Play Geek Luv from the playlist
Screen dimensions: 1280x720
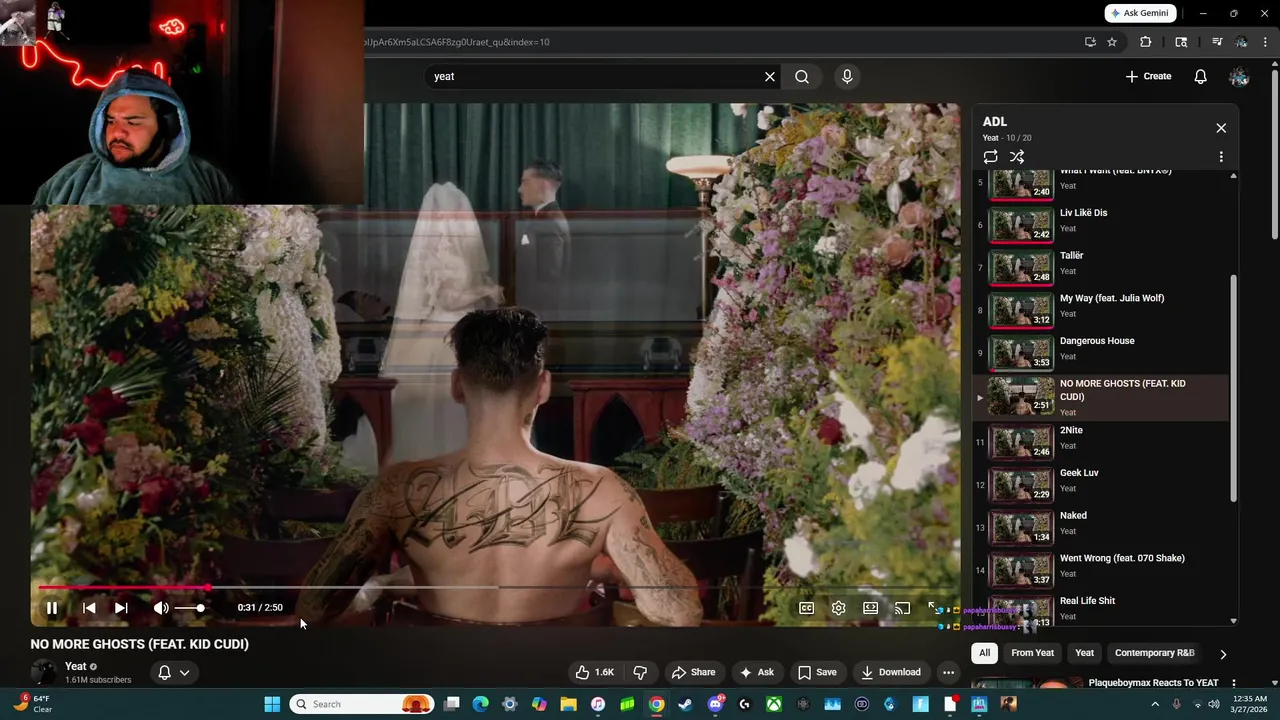click(1100, 484)
